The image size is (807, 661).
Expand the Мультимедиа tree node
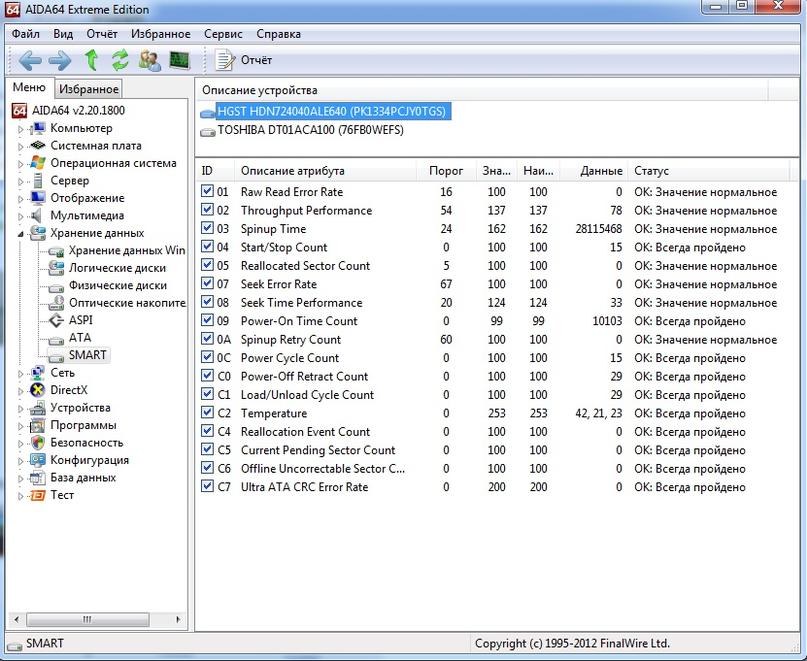pyautogui.click(x=21, y=217)
